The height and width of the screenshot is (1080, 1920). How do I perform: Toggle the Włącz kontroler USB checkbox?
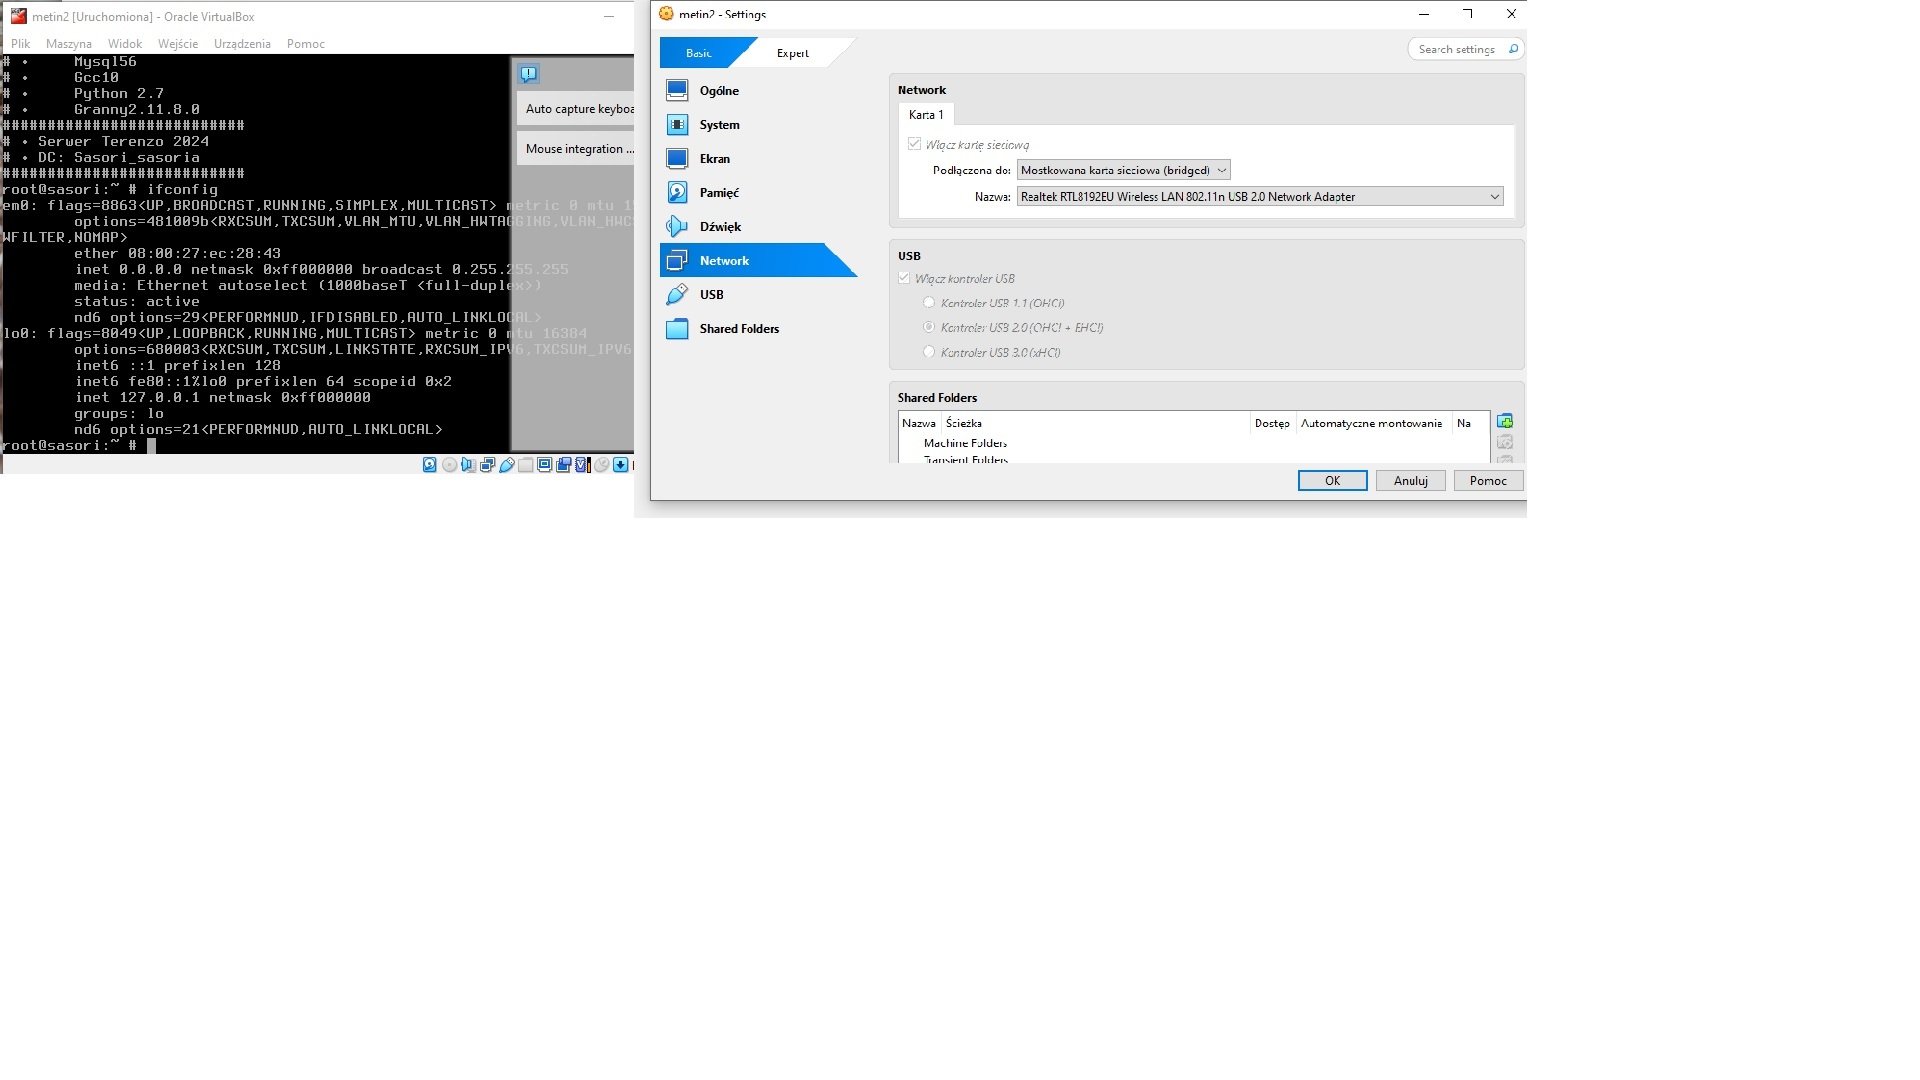point(904,278)
